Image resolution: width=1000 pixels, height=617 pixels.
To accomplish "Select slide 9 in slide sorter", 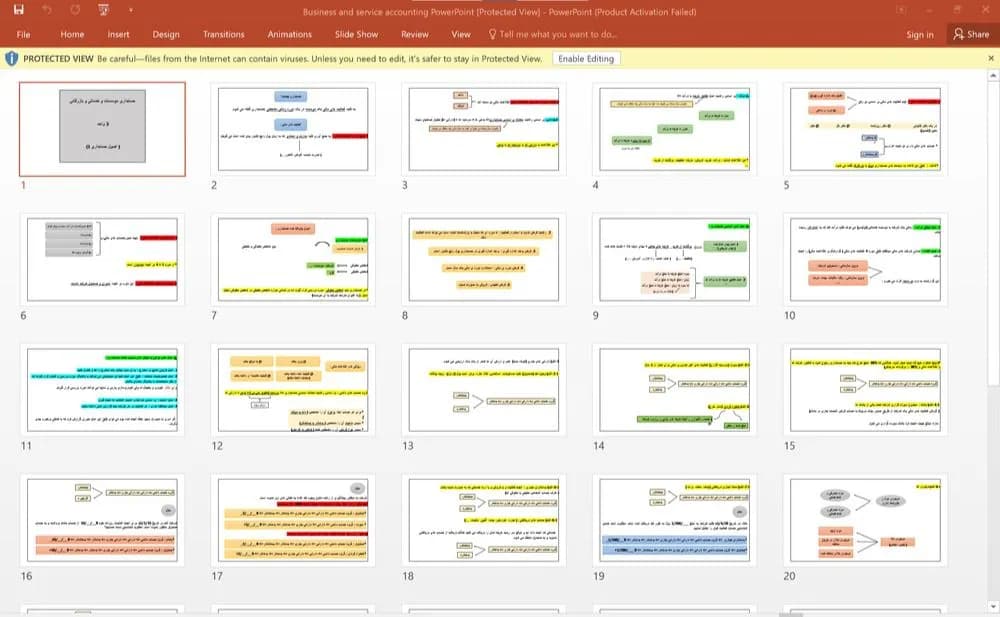I will [674, 259].
